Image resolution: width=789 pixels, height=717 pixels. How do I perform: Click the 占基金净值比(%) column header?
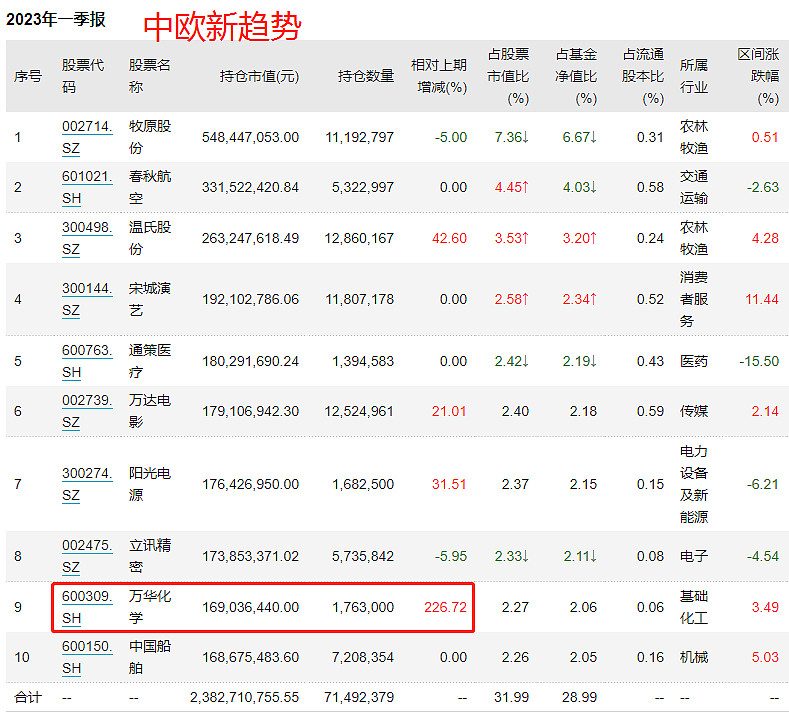(576, 76)
